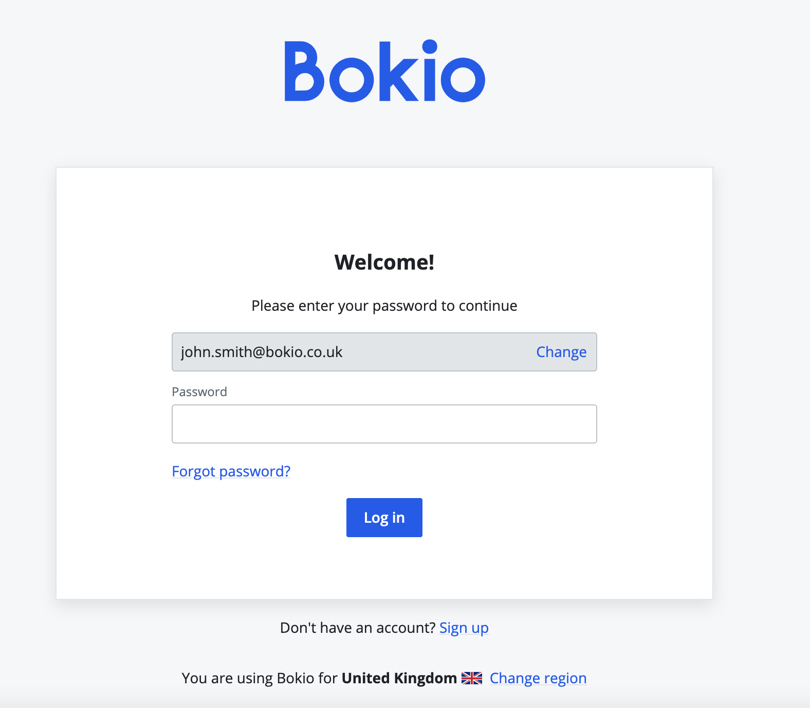Screen dimensions: 810x708
Task: Click inside the Password input field
Action: coord(384,424)
